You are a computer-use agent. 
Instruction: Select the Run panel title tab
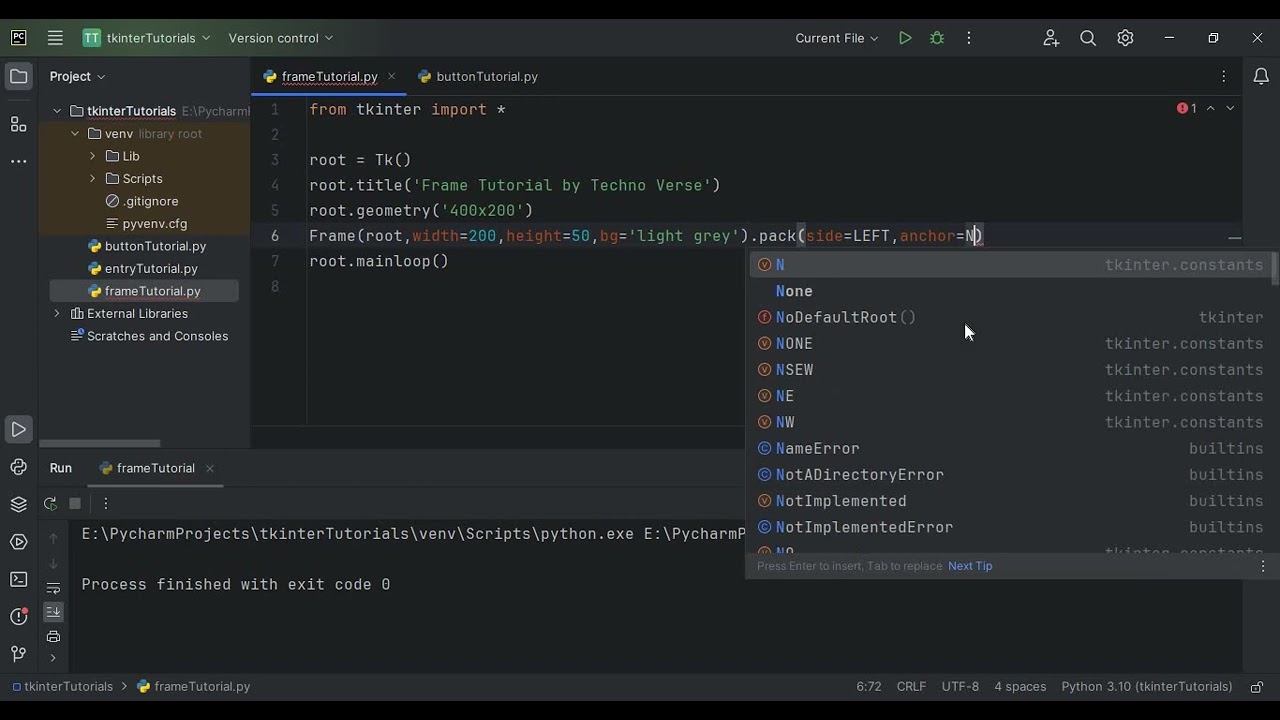pos(61,468)
